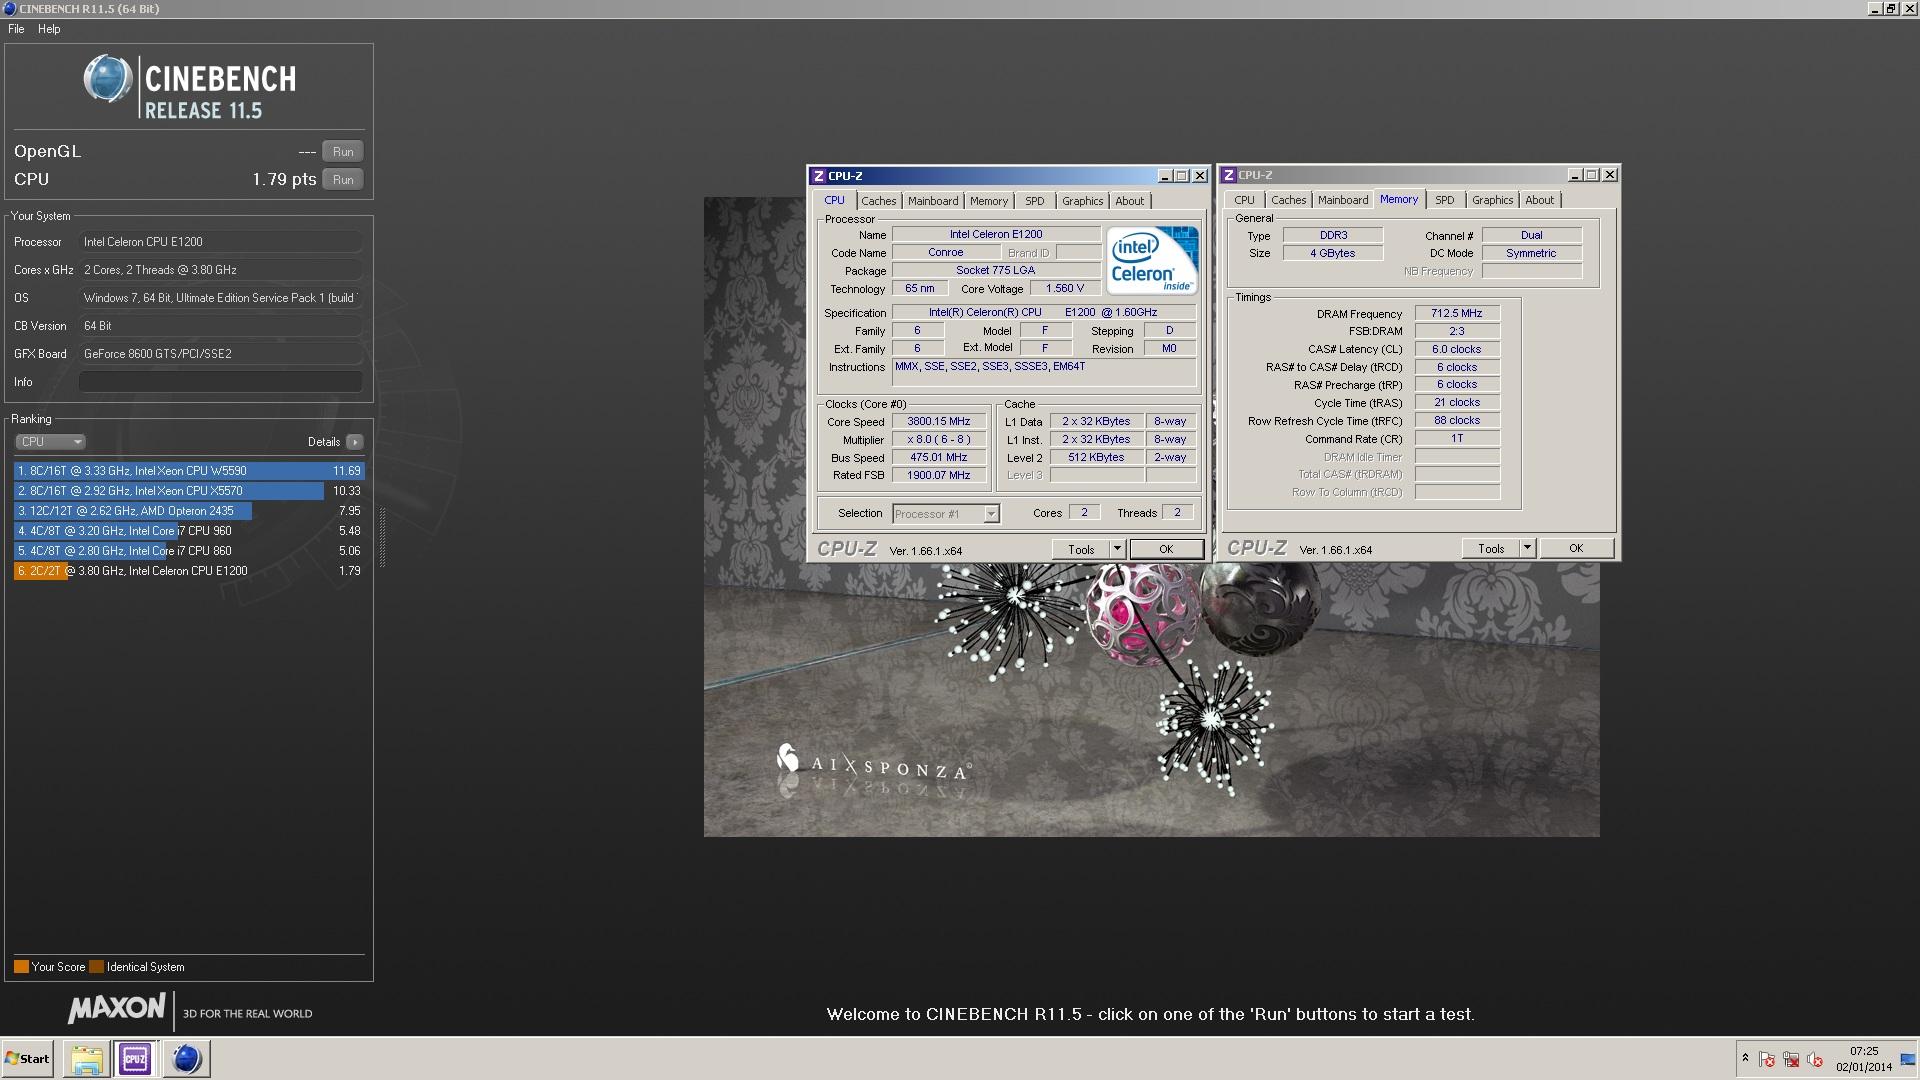Click the Info text field
Viewport: 1920px width, 1080px height.
[220, 382]
